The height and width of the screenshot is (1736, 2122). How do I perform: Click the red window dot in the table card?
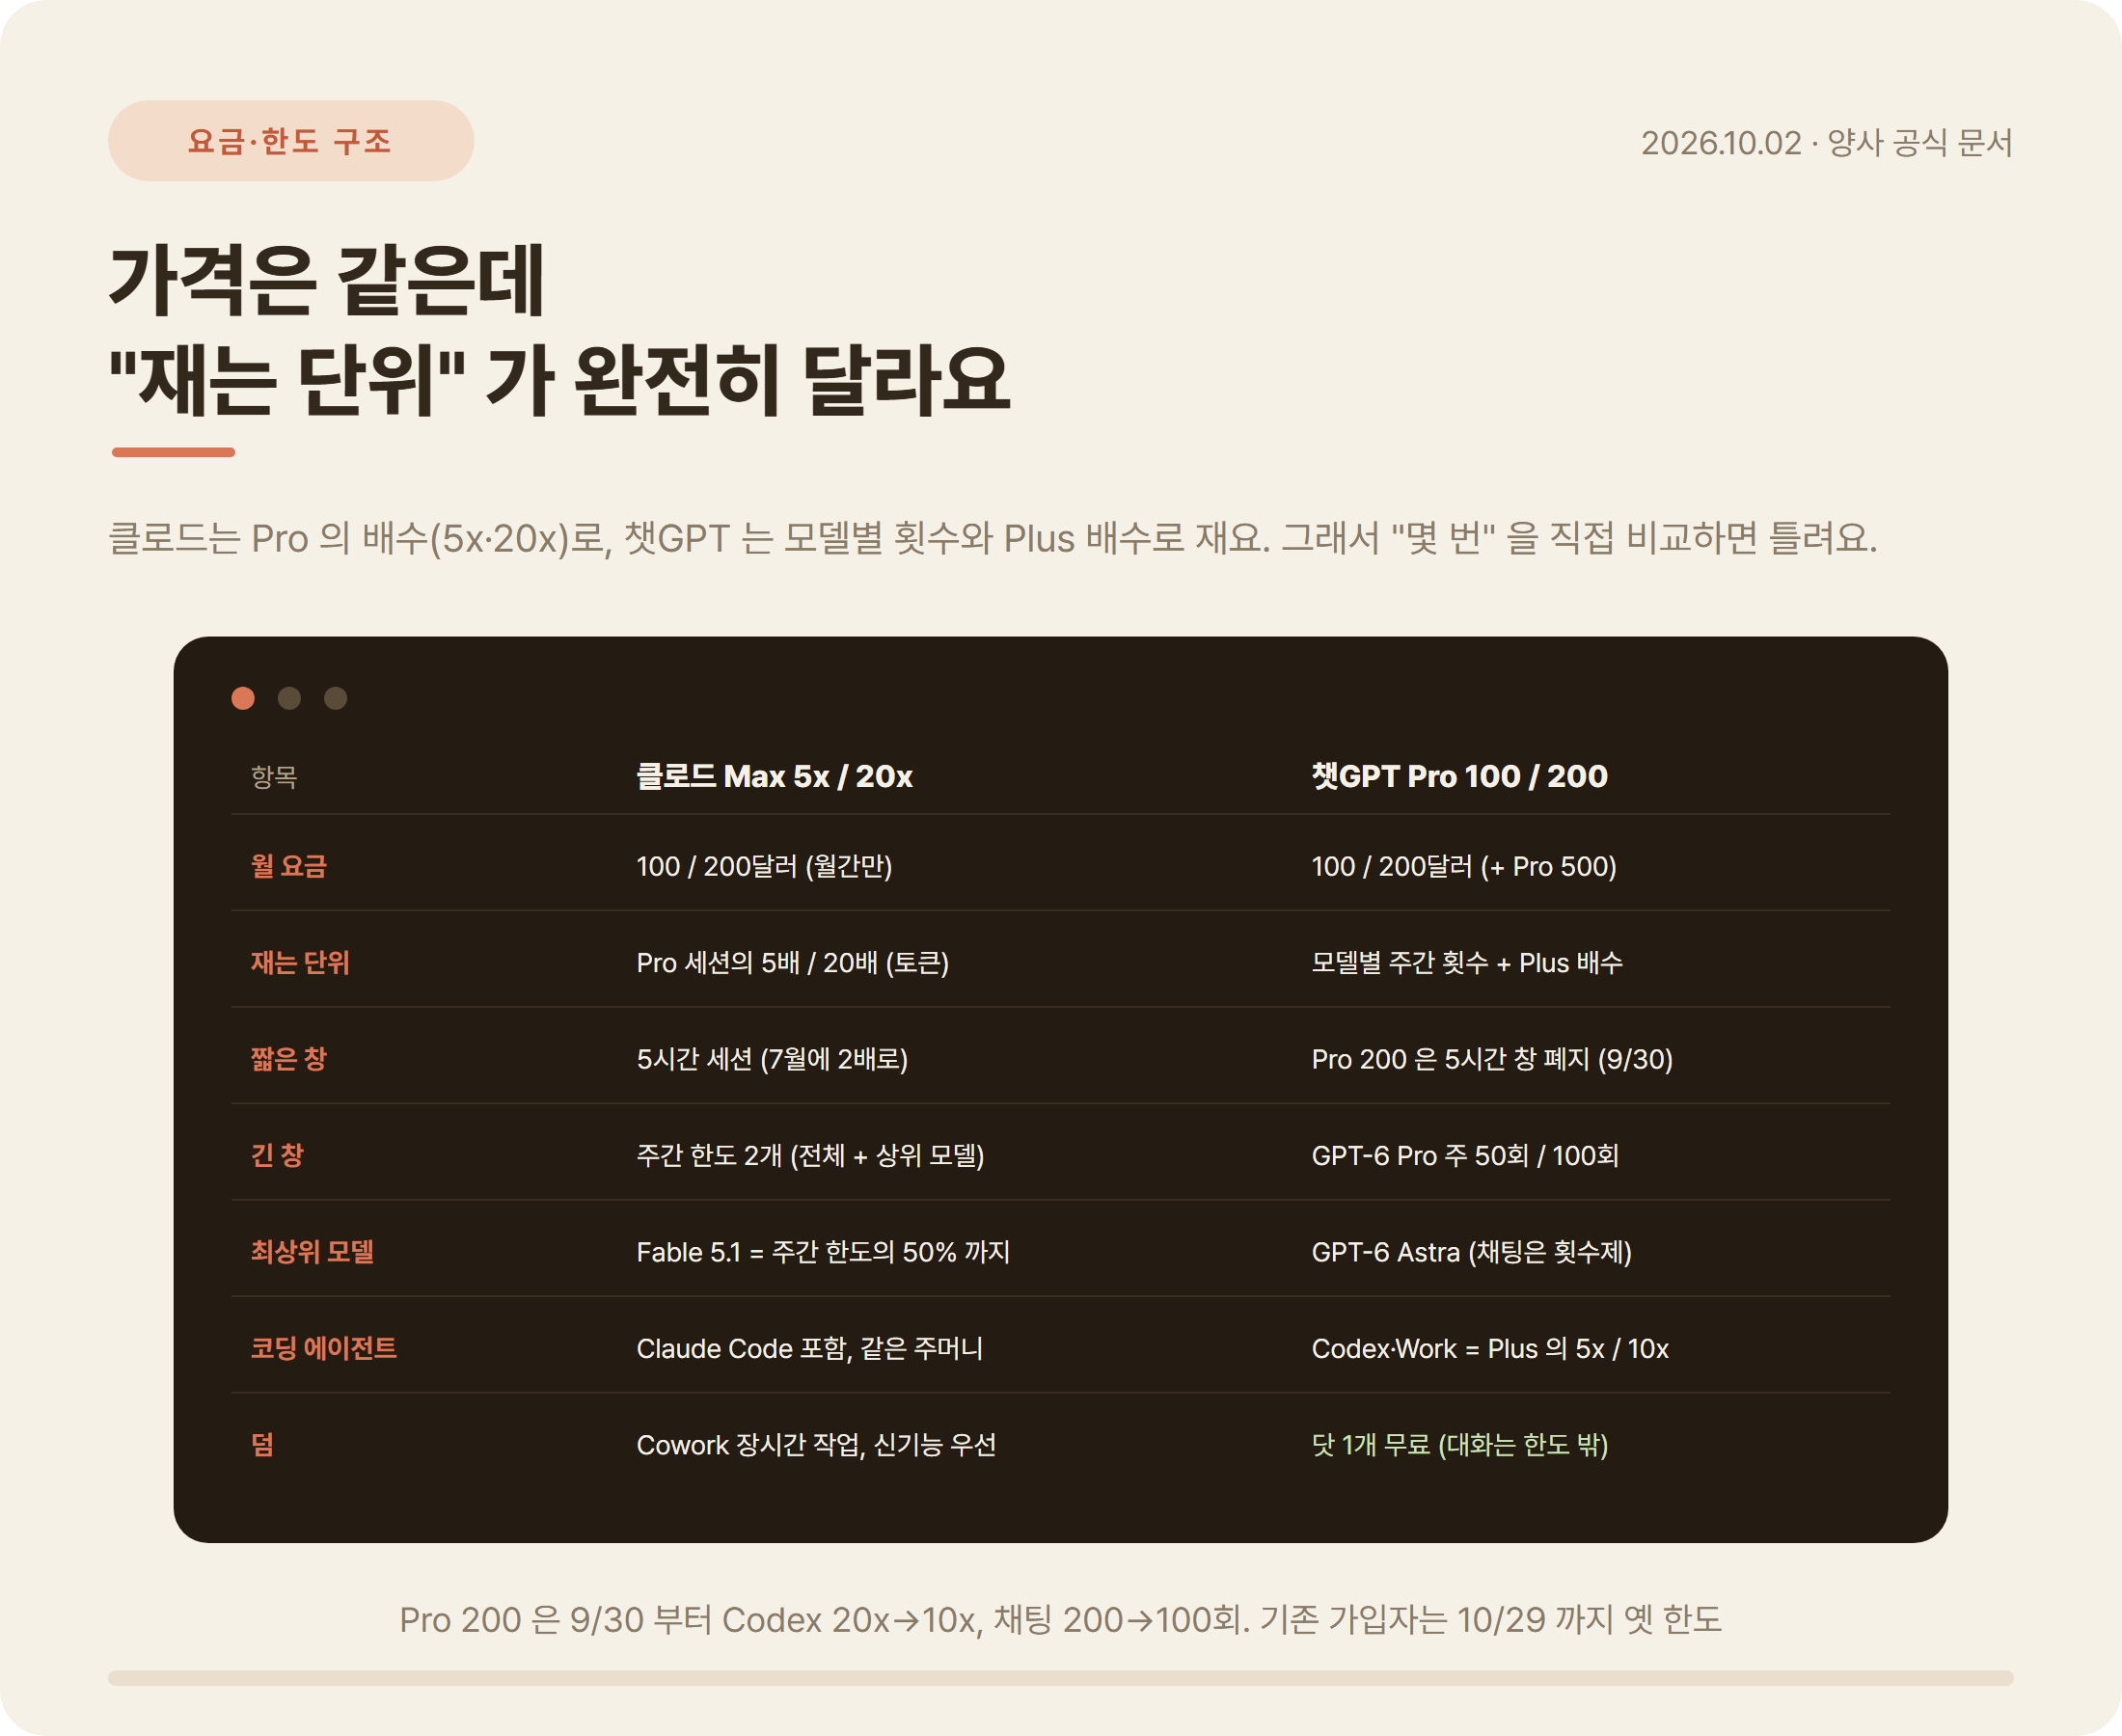coord(243,698)
